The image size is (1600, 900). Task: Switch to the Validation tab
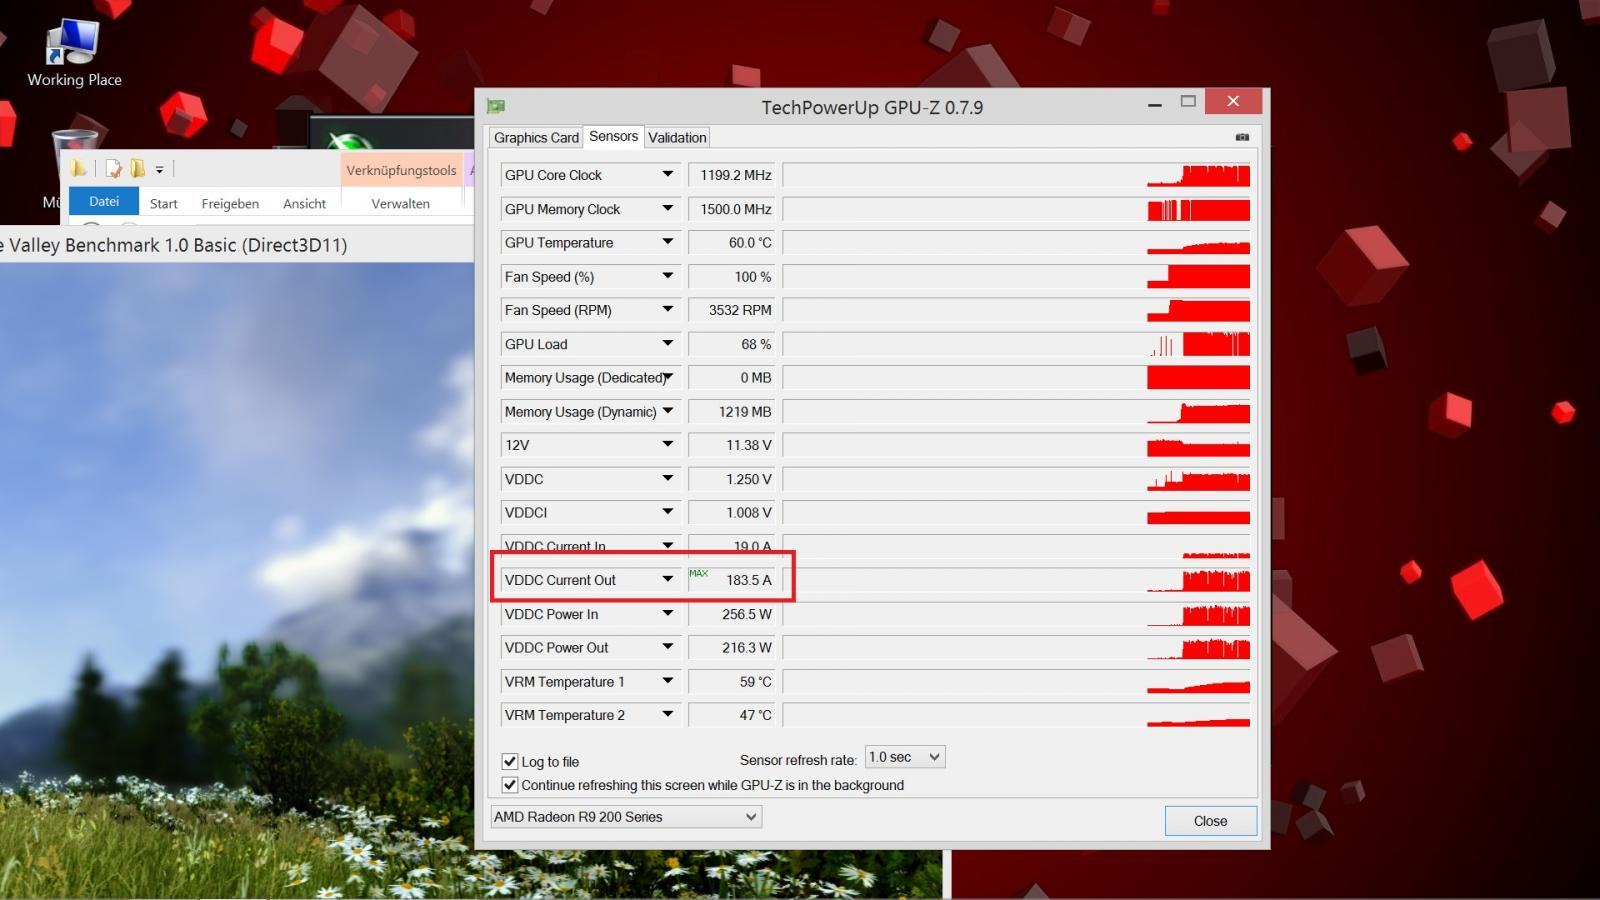click(x=677, y=138)
